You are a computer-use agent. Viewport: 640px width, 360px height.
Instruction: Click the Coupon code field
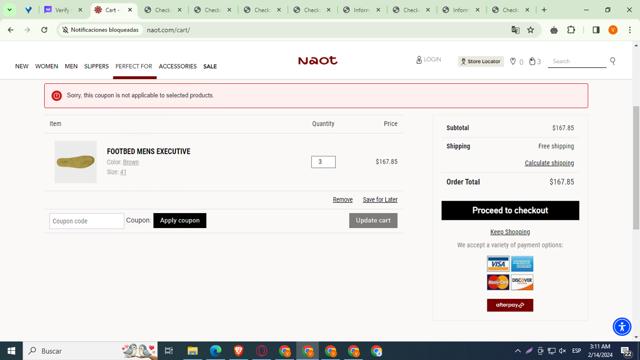point(87,221)
